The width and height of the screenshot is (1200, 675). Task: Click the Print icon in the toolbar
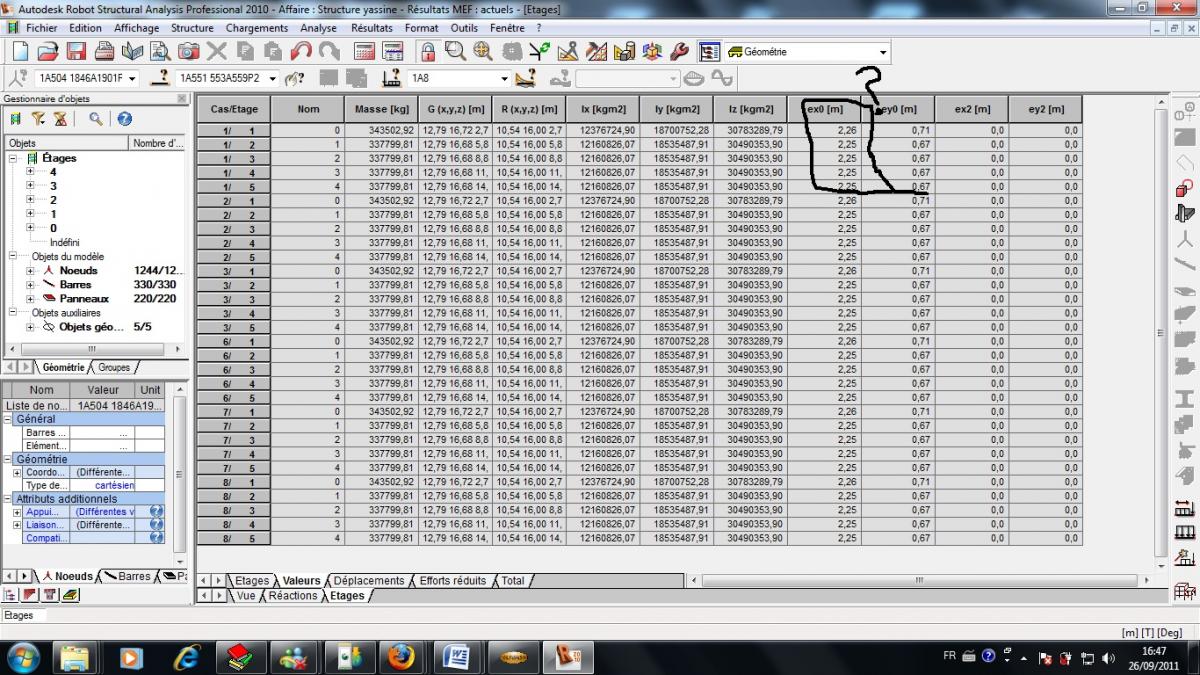pos(106,52)
